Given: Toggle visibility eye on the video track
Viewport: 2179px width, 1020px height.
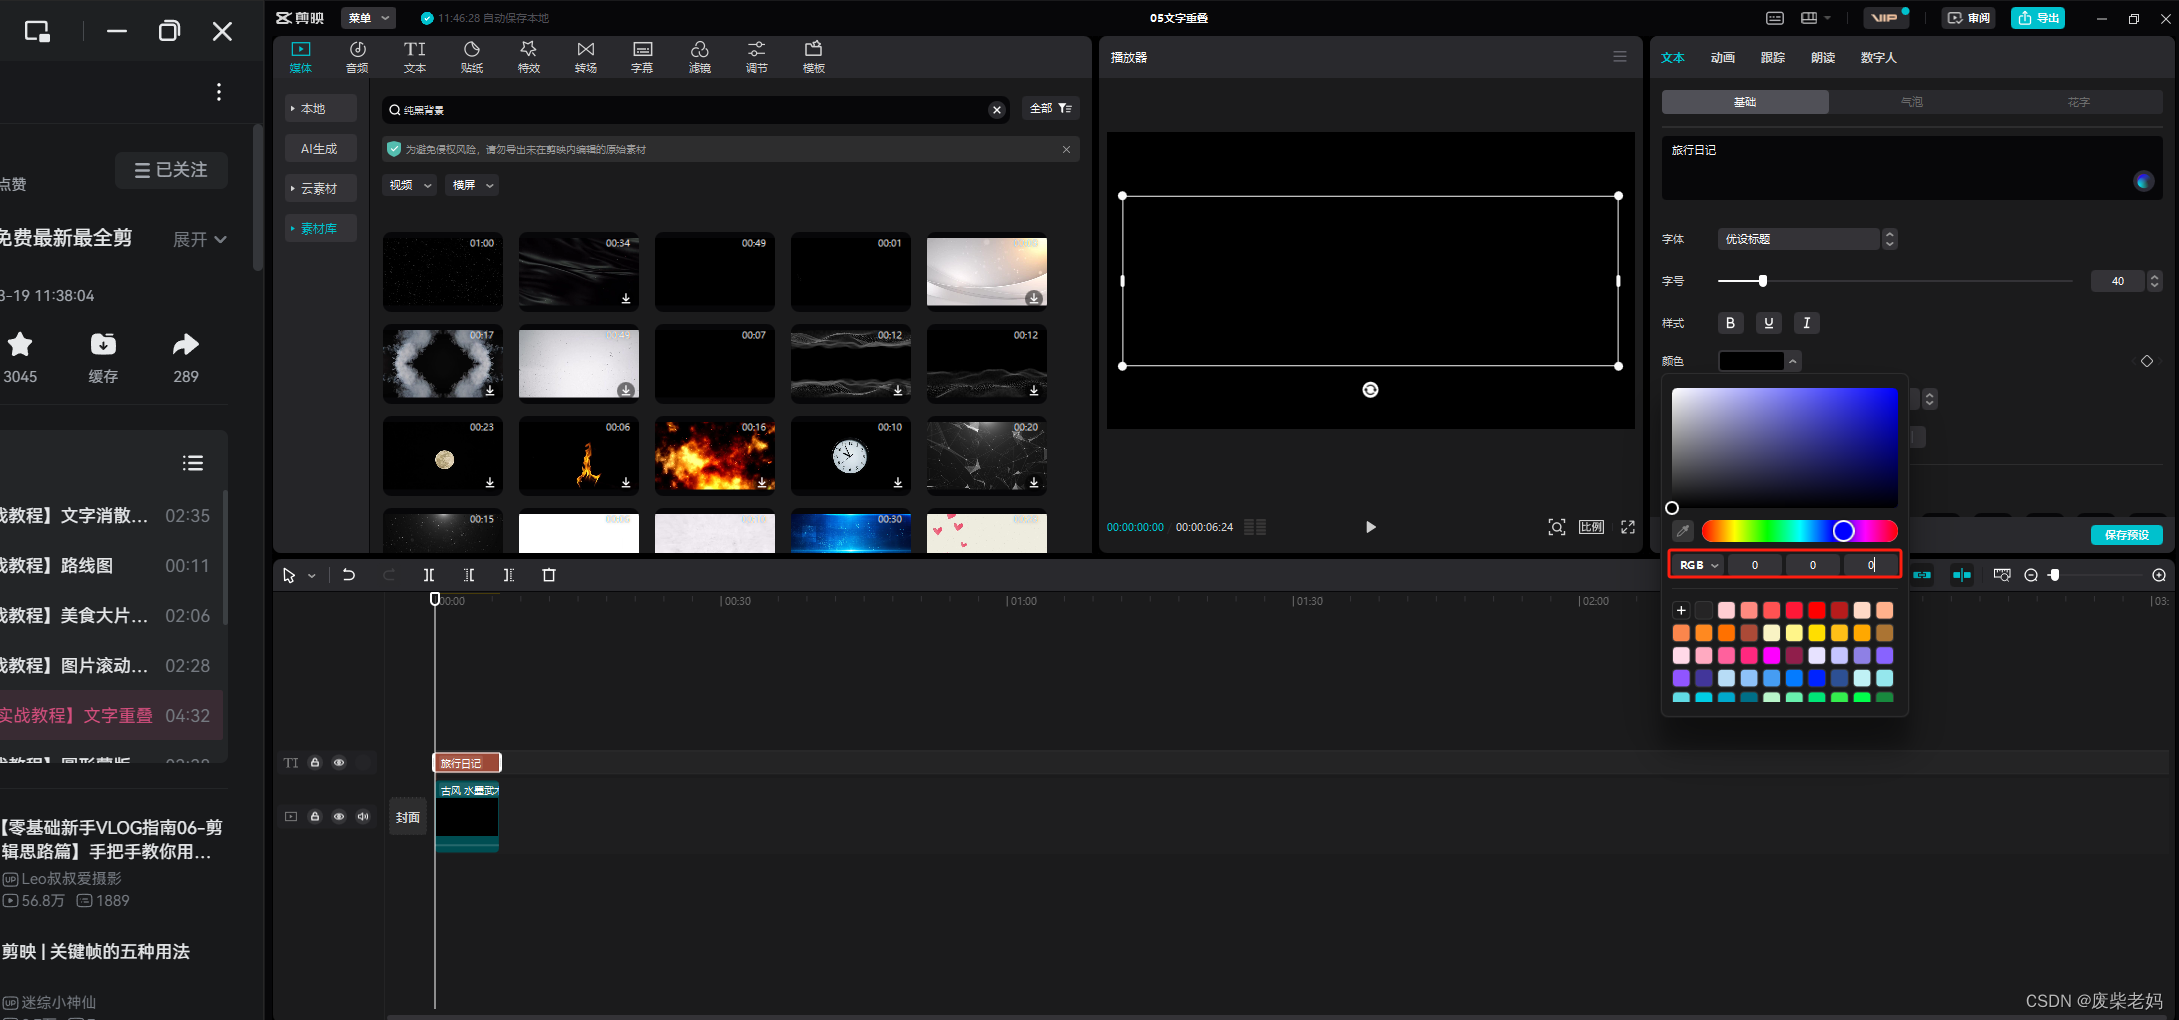Looking at the screenshot, I should [339, 817].
